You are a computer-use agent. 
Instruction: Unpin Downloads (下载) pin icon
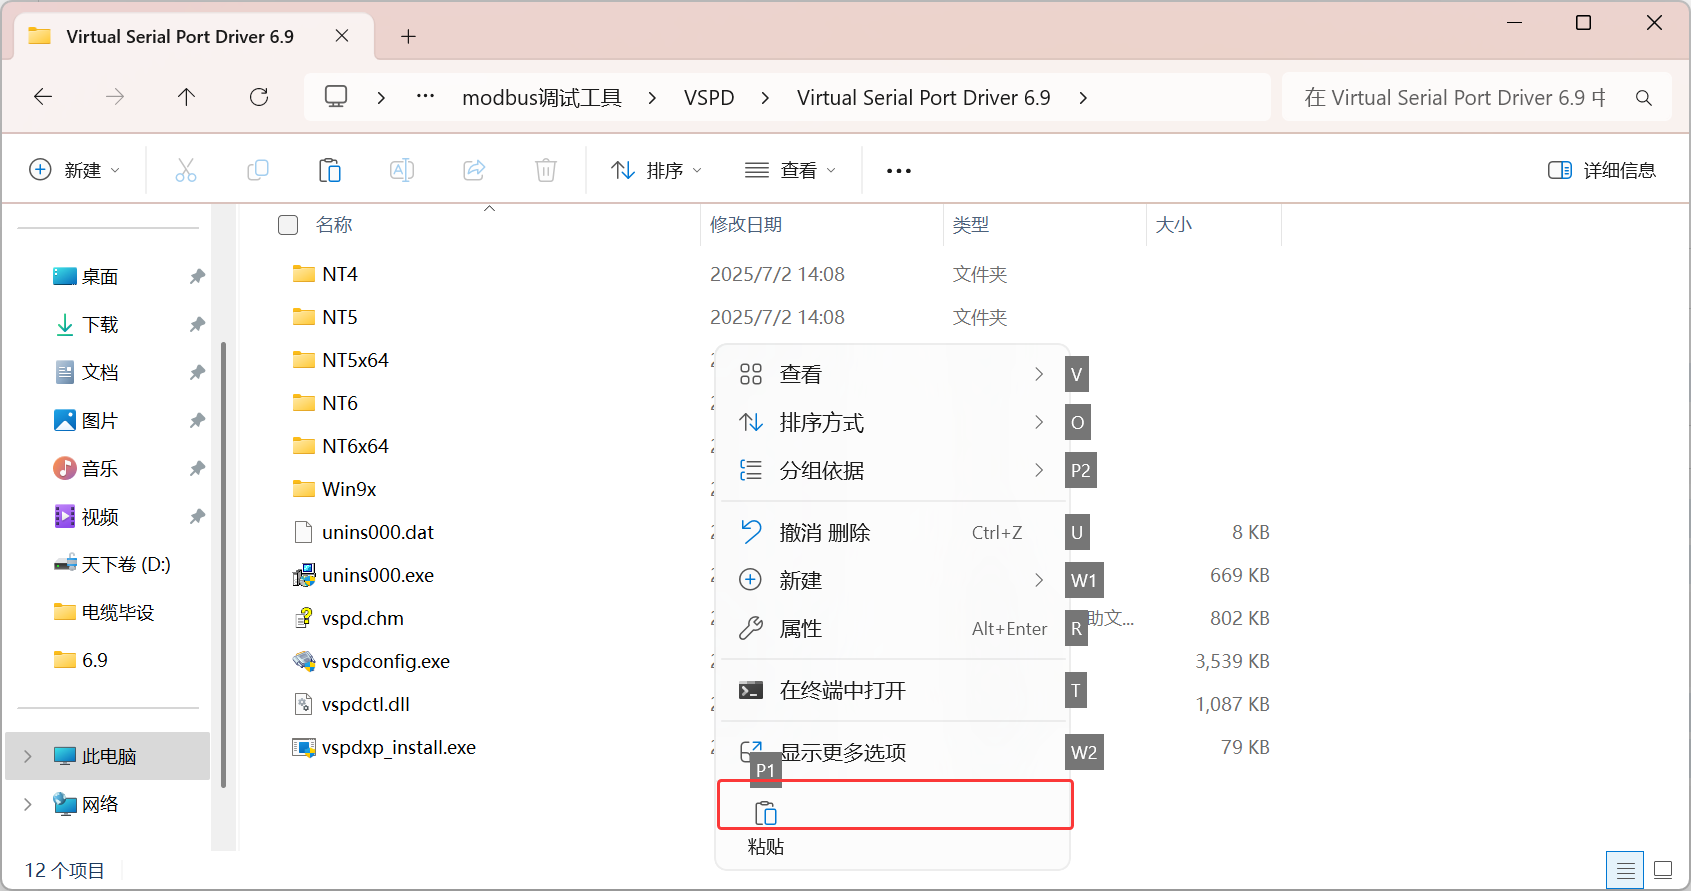pyautogui.click(x=198, y=324)
